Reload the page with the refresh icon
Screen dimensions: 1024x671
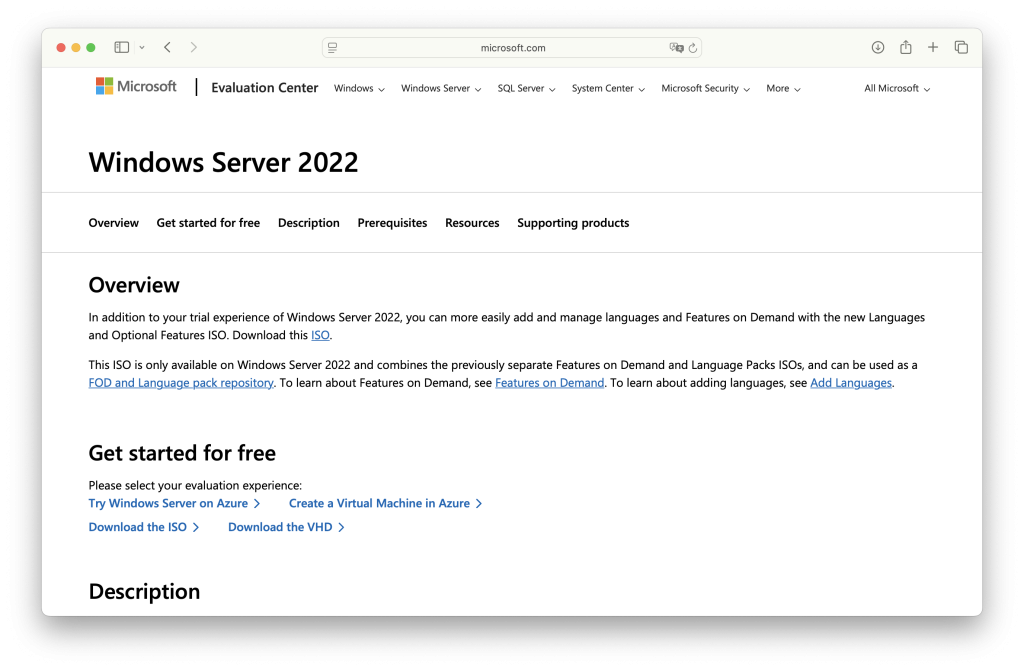(692, 48)
